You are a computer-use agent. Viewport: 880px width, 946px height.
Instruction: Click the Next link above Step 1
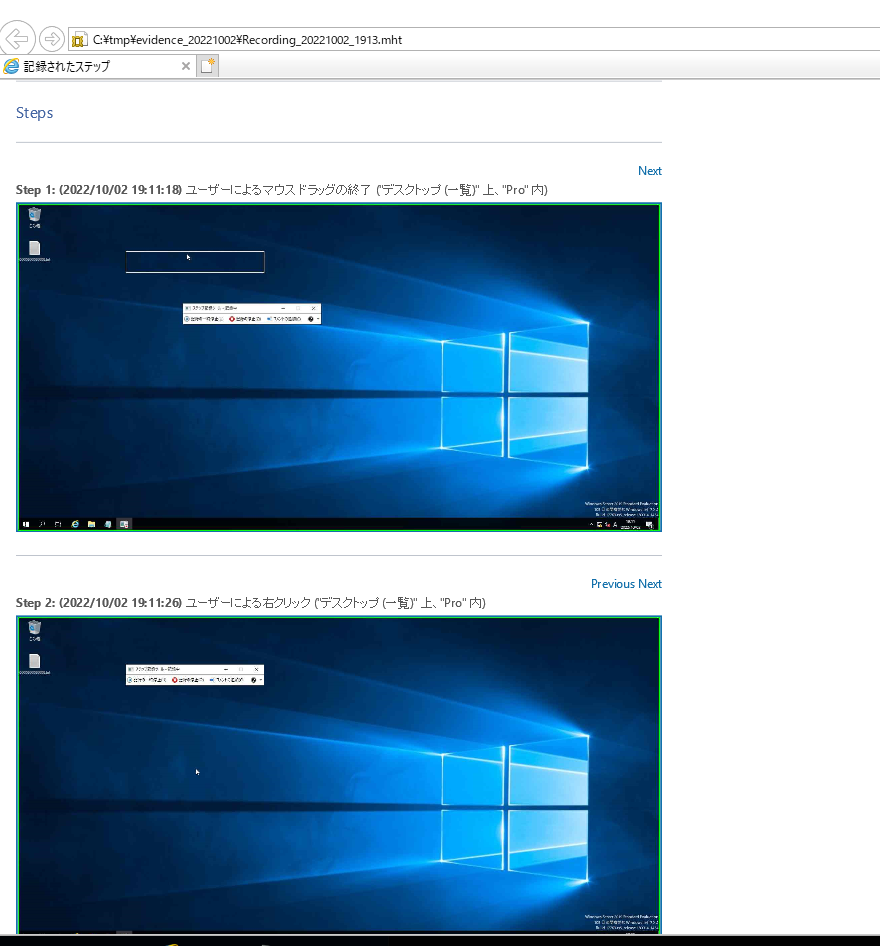pos(650,171)
